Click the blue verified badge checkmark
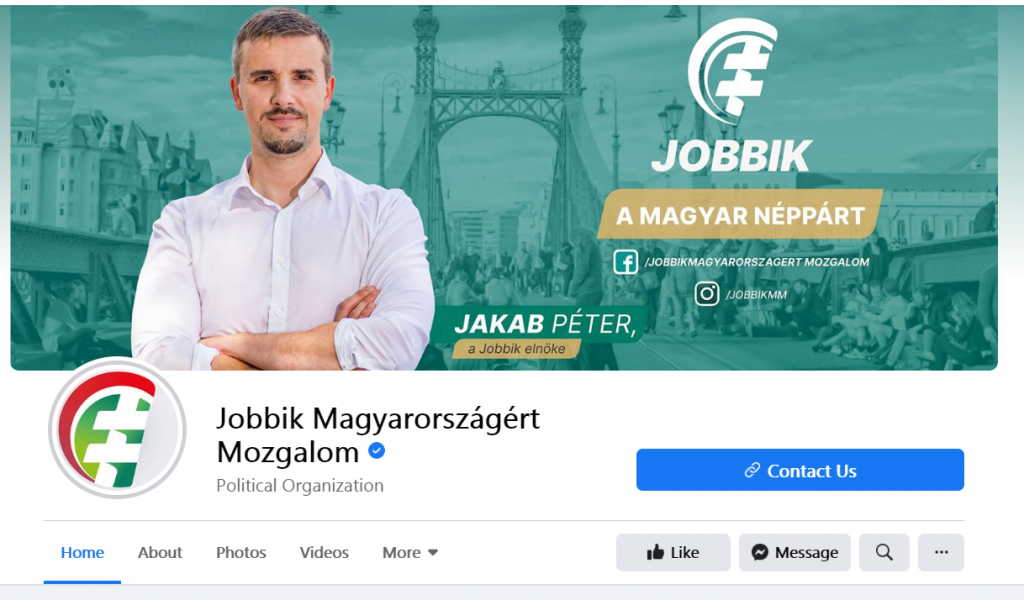 coord(377,450)
